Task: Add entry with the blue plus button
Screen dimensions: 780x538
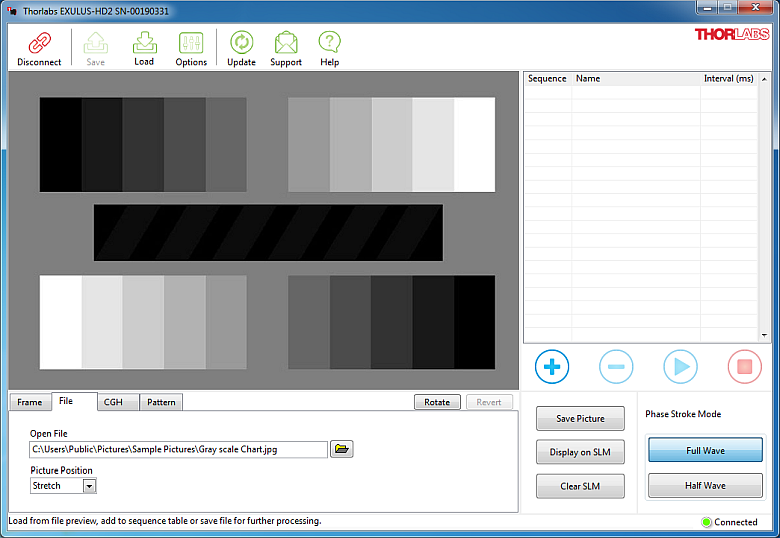Action: (x=552, y=367)
